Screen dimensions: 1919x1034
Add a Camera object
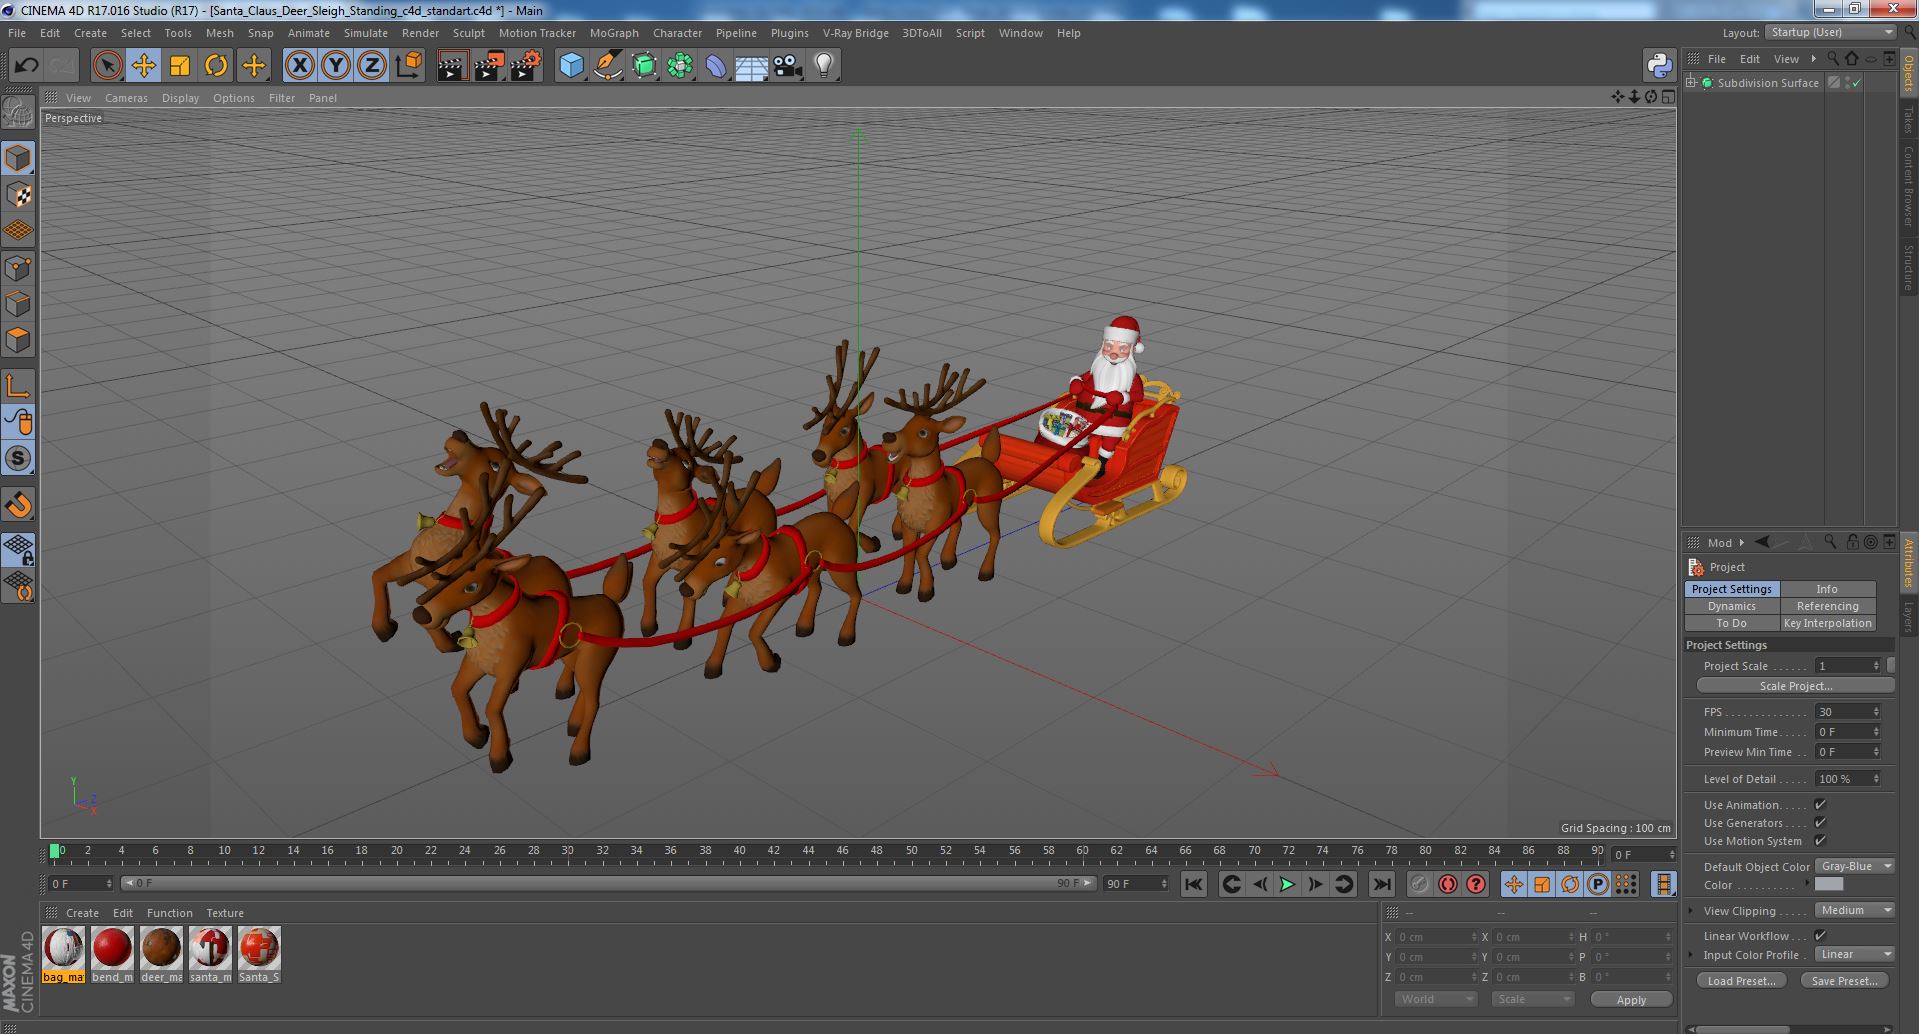[787, 66]
